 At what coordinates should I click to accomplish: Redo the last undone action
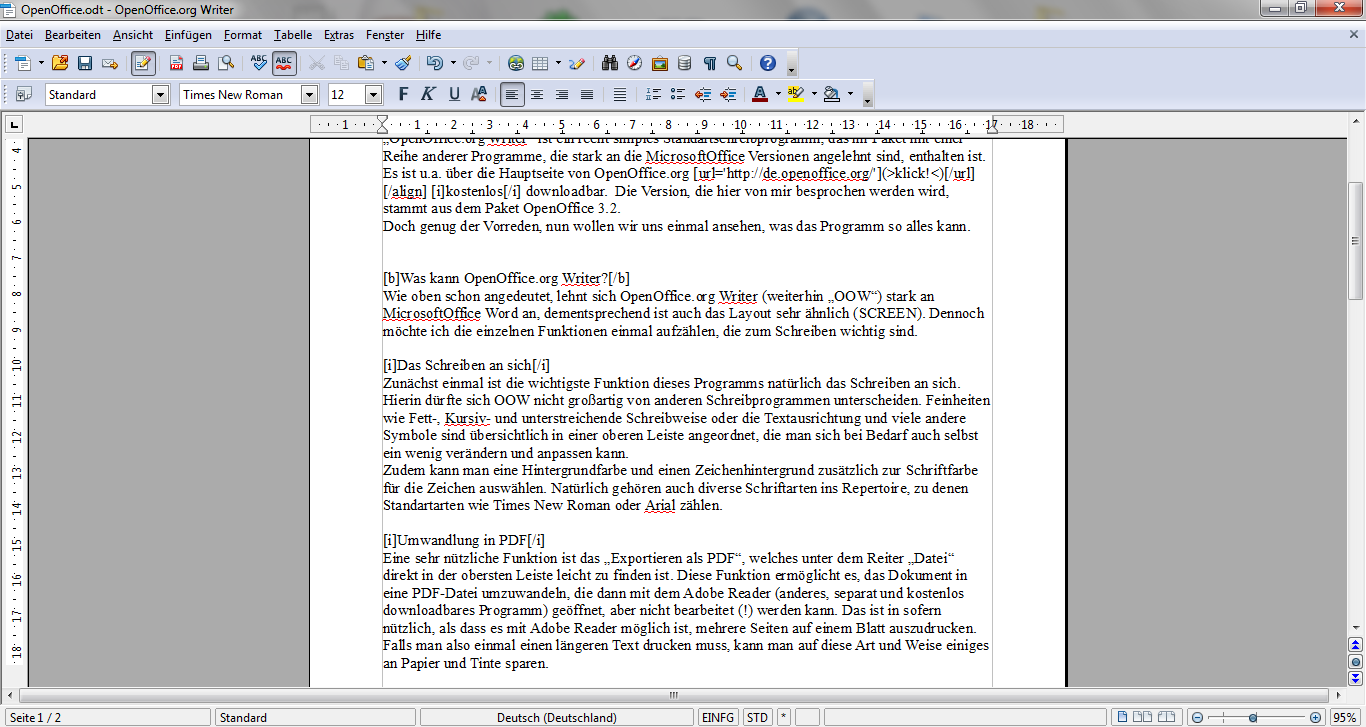pyautogui.click(x=471, y=63)
